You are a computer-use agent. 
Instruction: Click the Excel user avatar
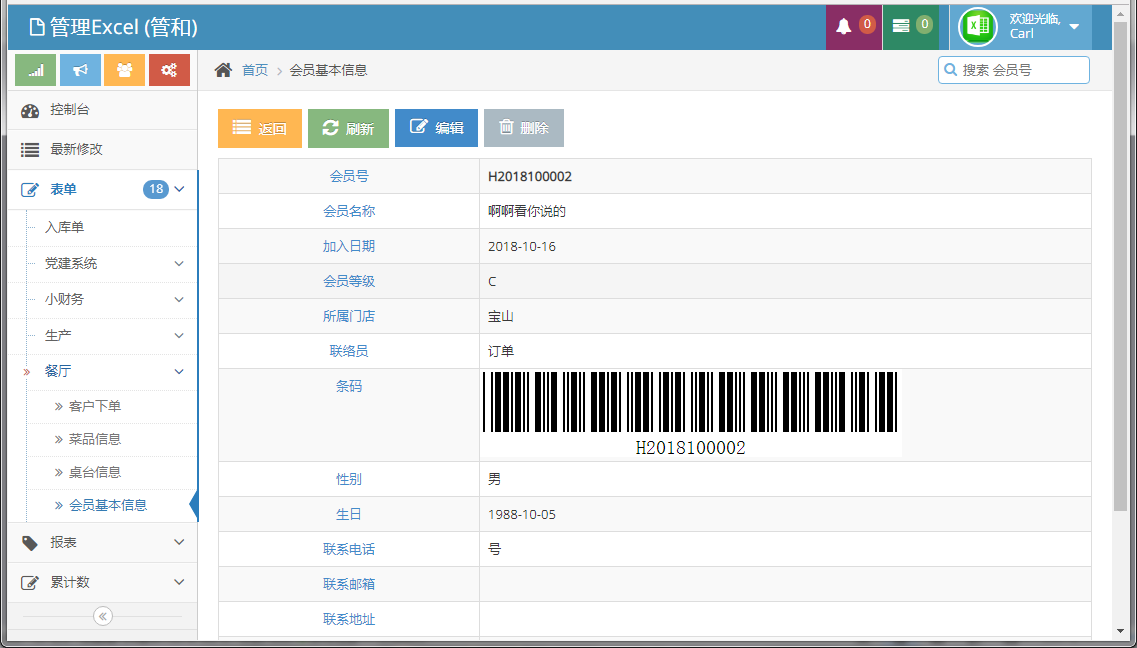pyautogui.click(x=978, y=27)
